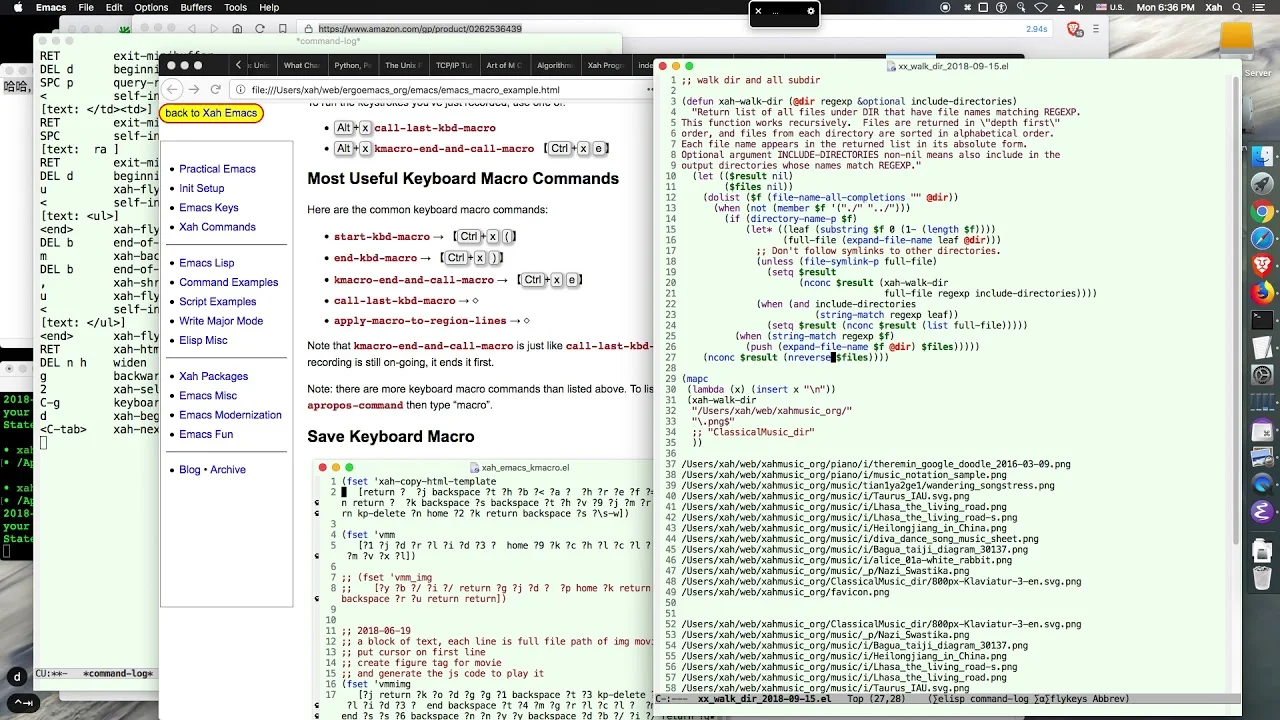
Task: Open the Buffers menu in Emacs
Action: [x=196, y=7]
